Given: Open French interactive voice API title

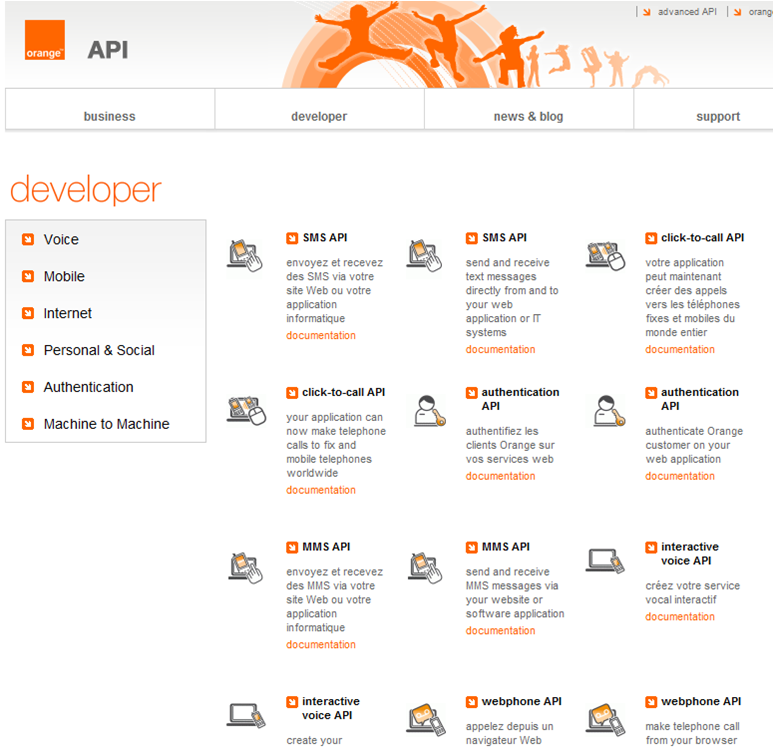Looking at the screenshot, I should [690, 553].
